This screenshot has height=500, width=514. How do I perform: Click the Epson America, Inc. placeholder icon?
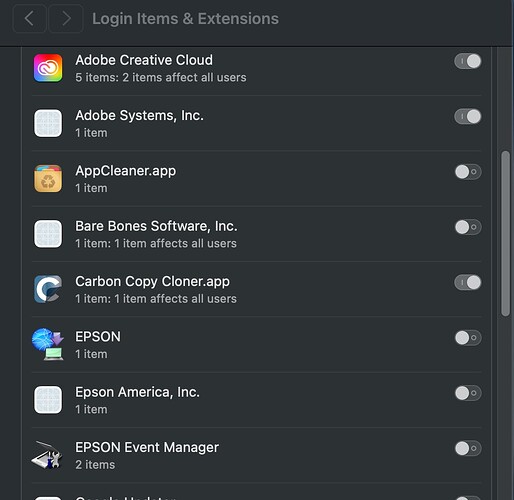click(48, 400)
